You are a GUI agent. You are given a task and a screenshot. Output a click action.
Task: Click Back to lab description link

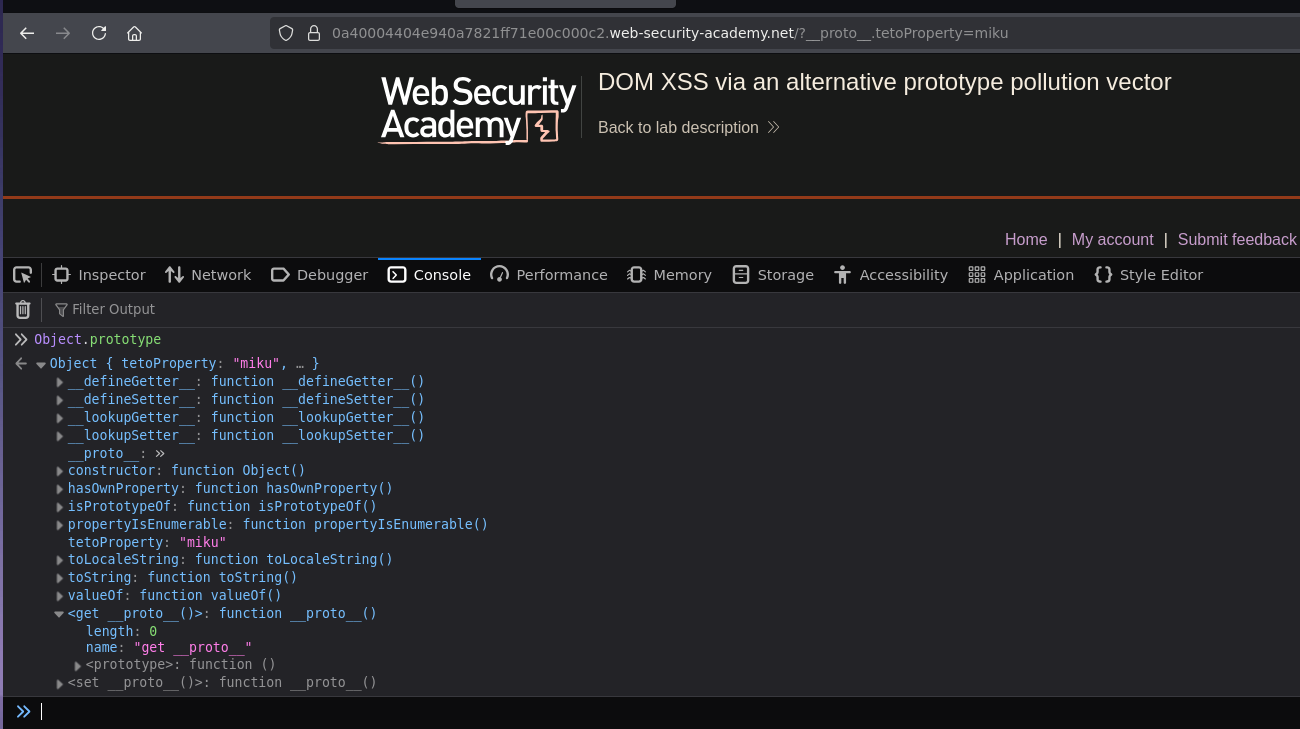point(689,128)
